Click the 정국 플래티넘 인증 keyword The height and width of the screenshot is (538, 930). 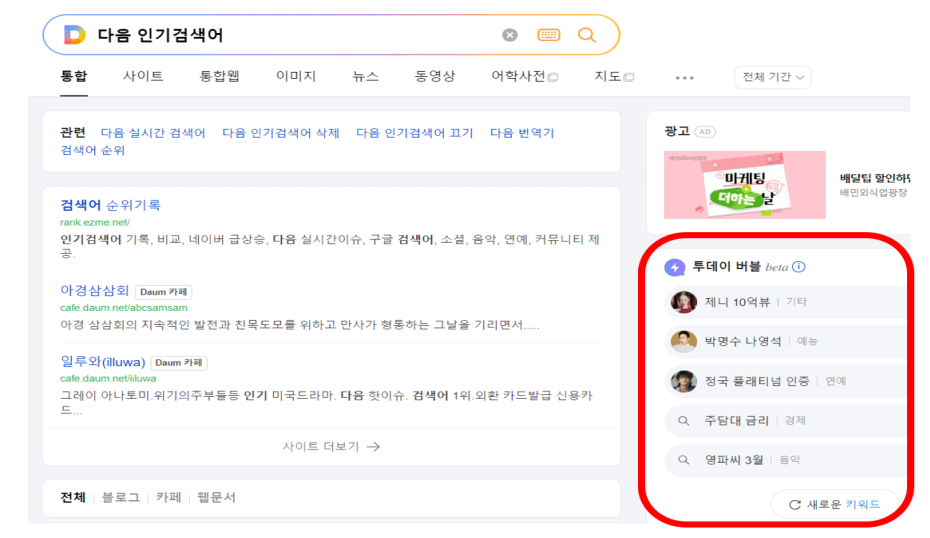click(x=757, y=381)
